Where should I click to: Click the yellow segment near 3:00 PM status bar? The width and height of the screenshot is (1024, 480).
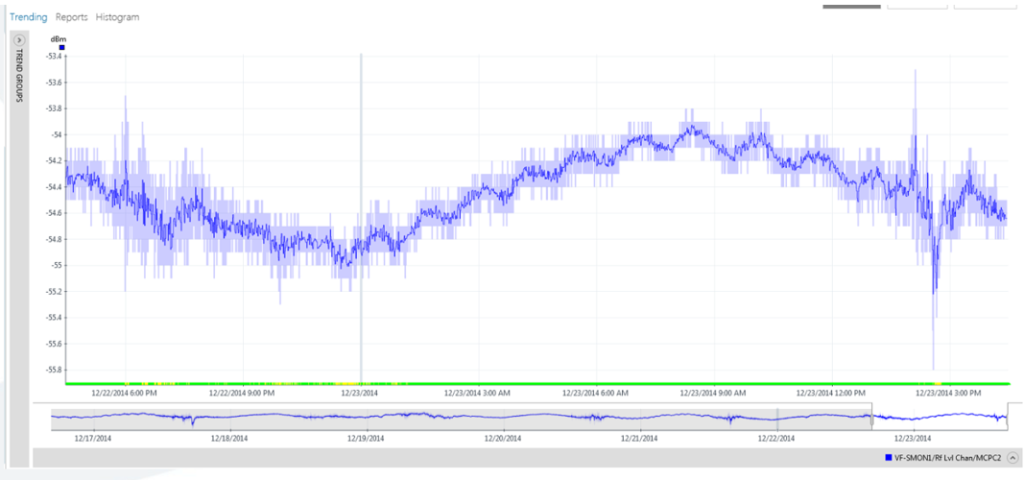click(937, 383)
